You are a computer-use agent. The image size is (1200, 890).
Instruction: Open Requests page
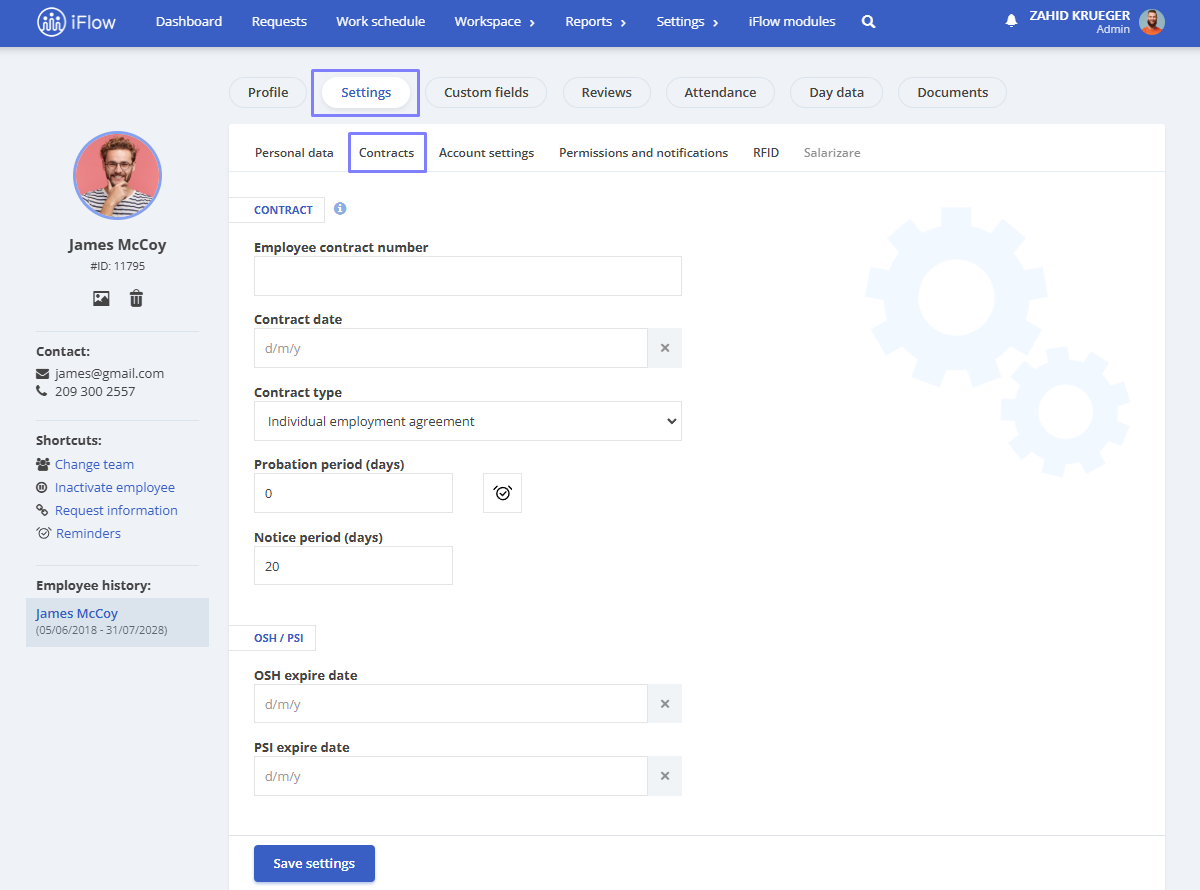pos(279,21)
